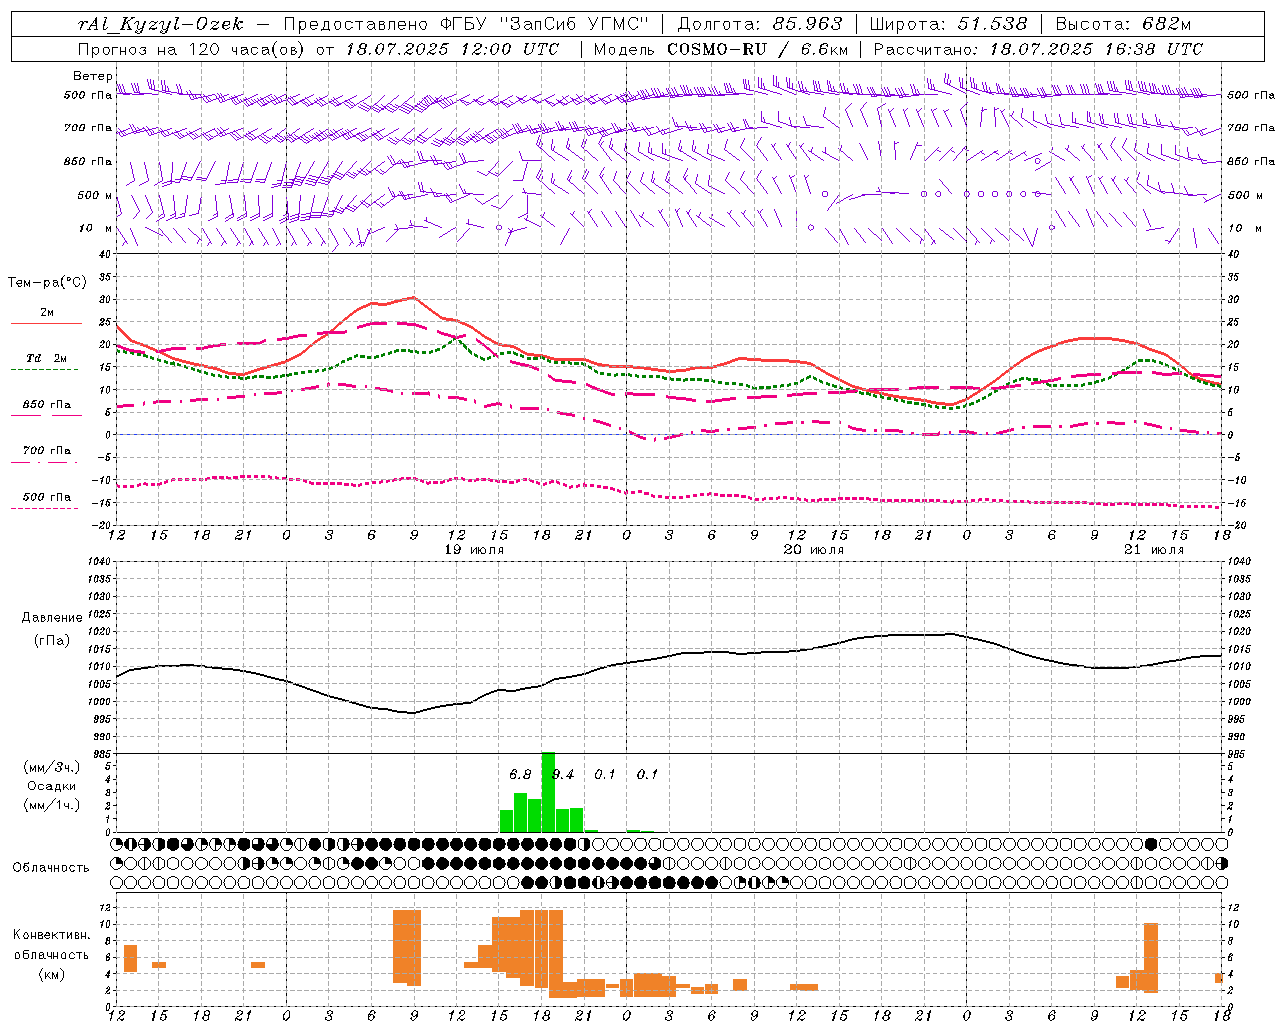Click the Давление panel label
1280x1024 pixels.
52,618
